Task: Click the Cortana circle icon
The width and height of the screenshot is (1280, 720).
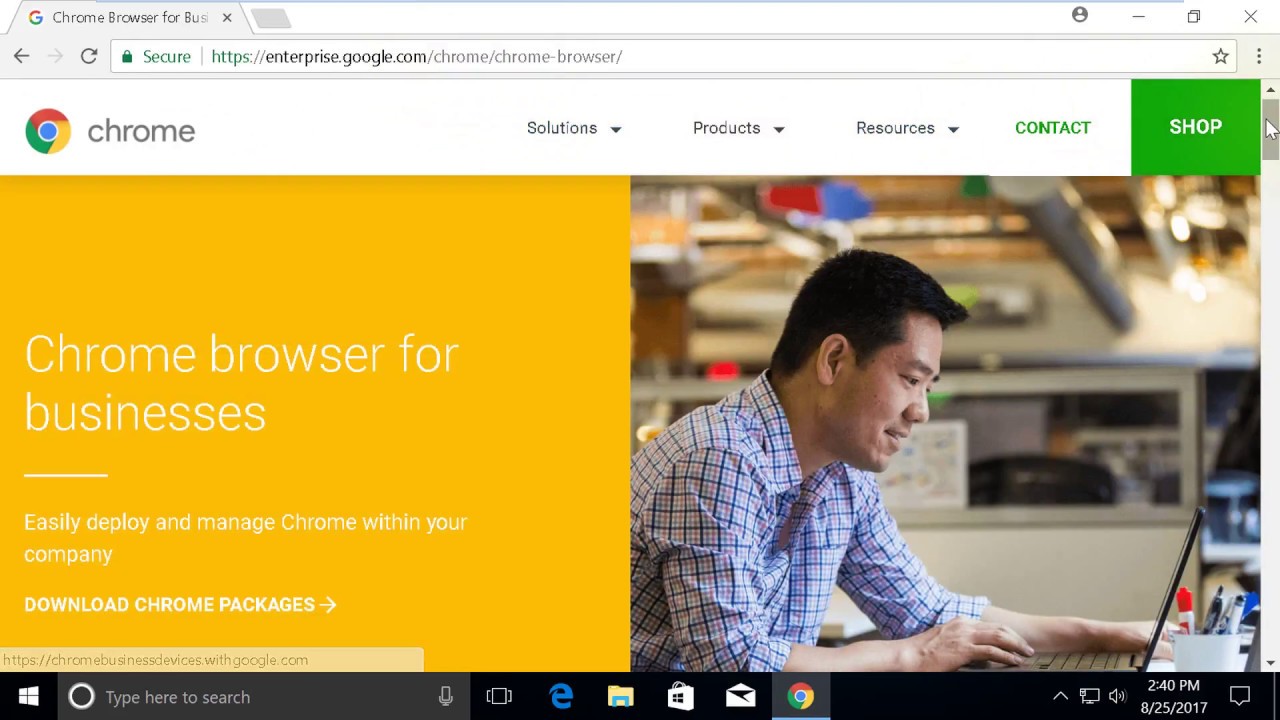Action: [81, 697]
